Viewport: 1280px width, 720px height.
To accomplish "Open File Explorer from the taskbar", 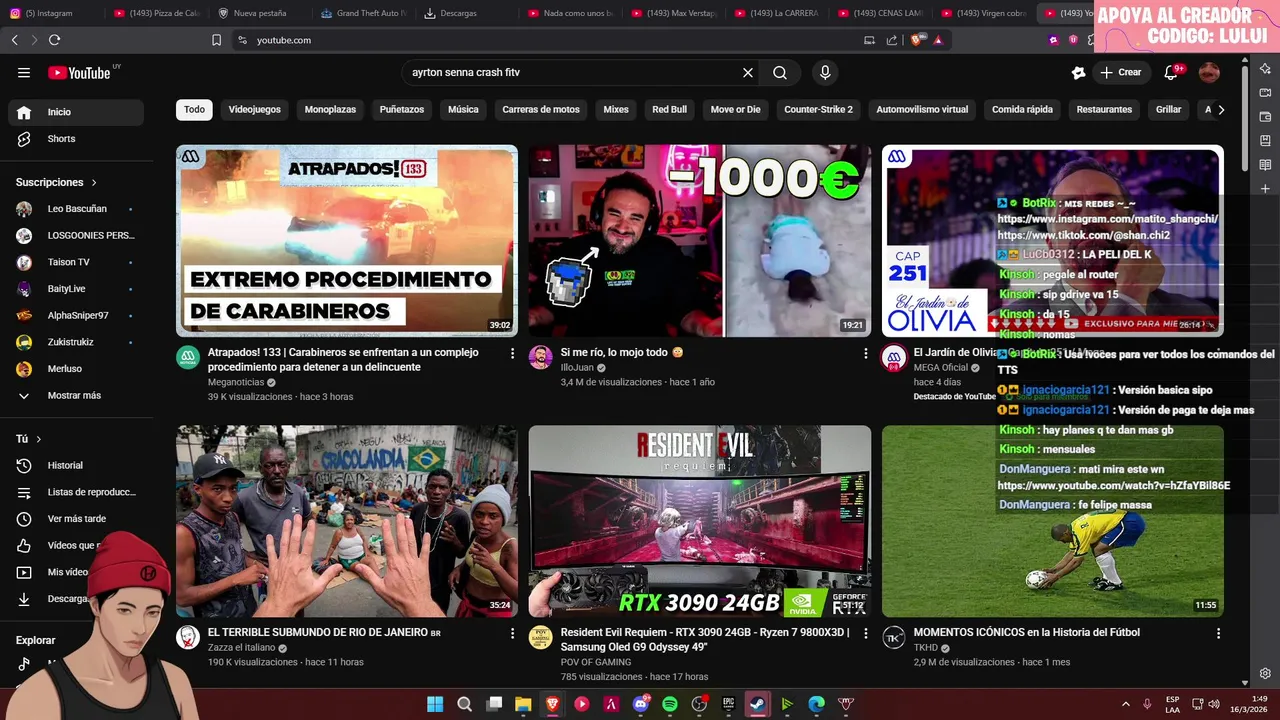I will click(x=523, y=704).
